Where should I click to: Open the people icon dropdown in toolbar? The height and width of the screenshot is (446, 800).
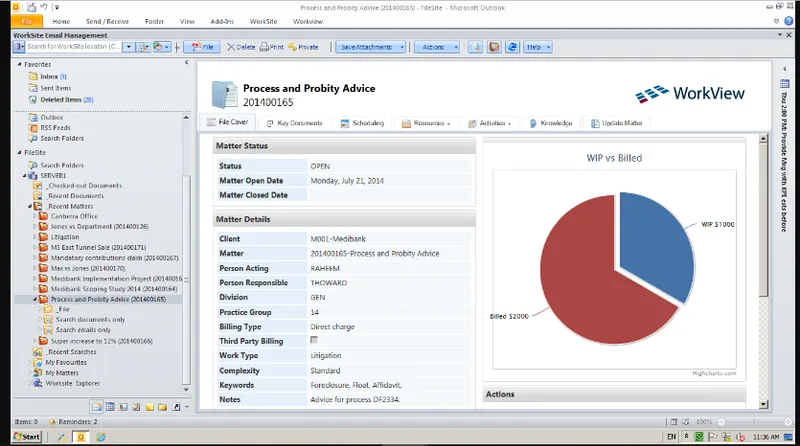[161, 47]
